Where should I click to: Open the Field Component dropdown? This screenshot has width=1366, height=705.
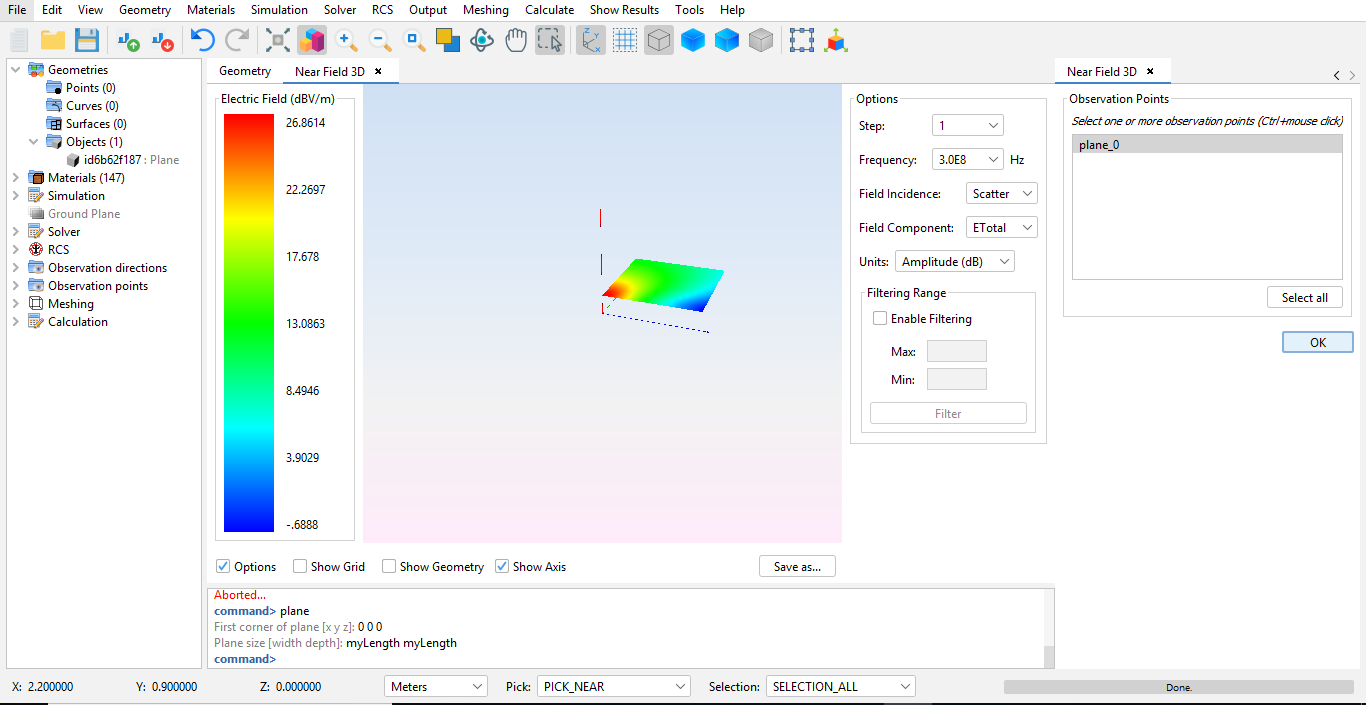click(x=1001, y=228)
